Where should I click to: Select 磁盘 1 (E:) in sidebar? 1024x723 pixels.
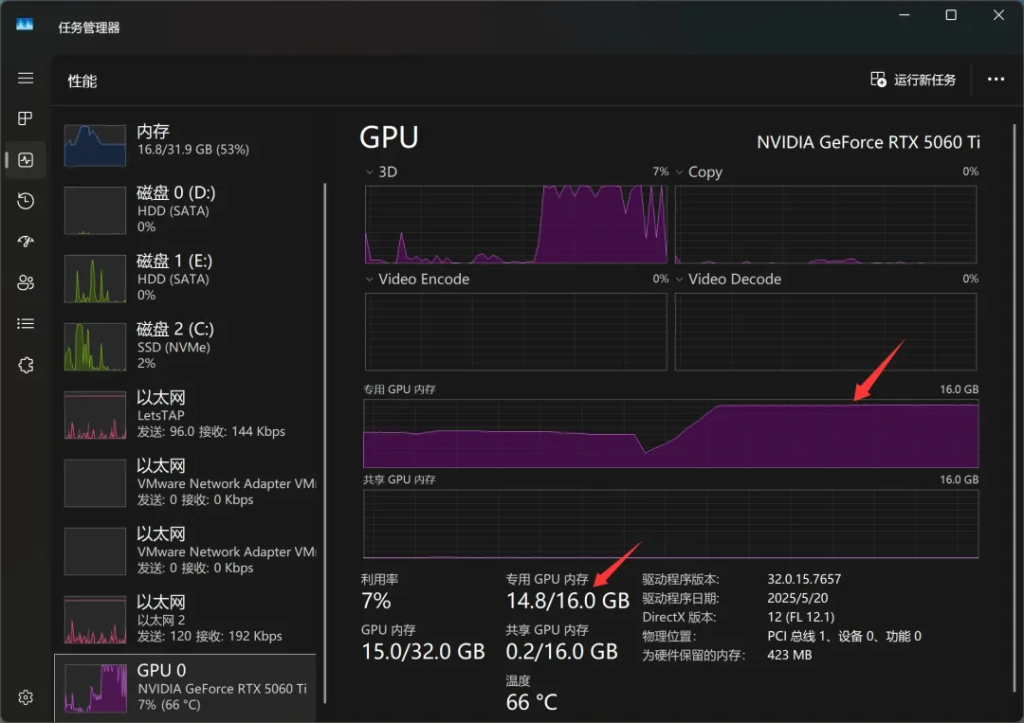coord(188,278)
